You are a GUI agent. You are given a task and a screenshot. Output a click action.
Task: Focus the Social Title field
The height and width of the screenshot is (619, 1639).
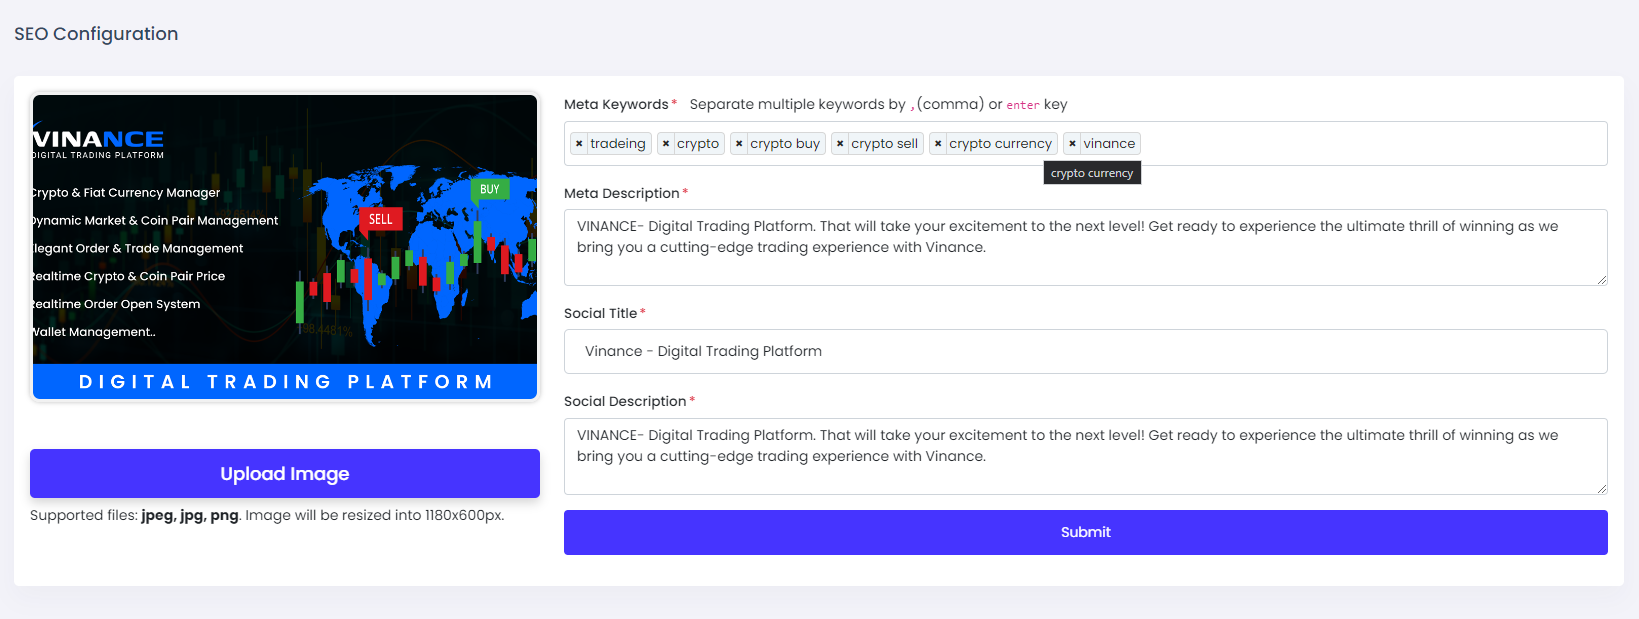pos(1085,352)
